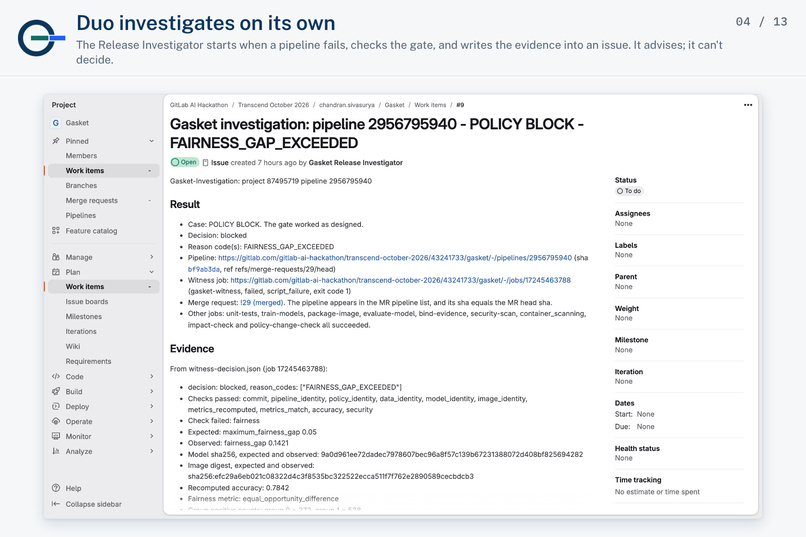This screenshot has width=806, height=537.
Task: Open Issue boards in the sidebar
Action: 87,302
